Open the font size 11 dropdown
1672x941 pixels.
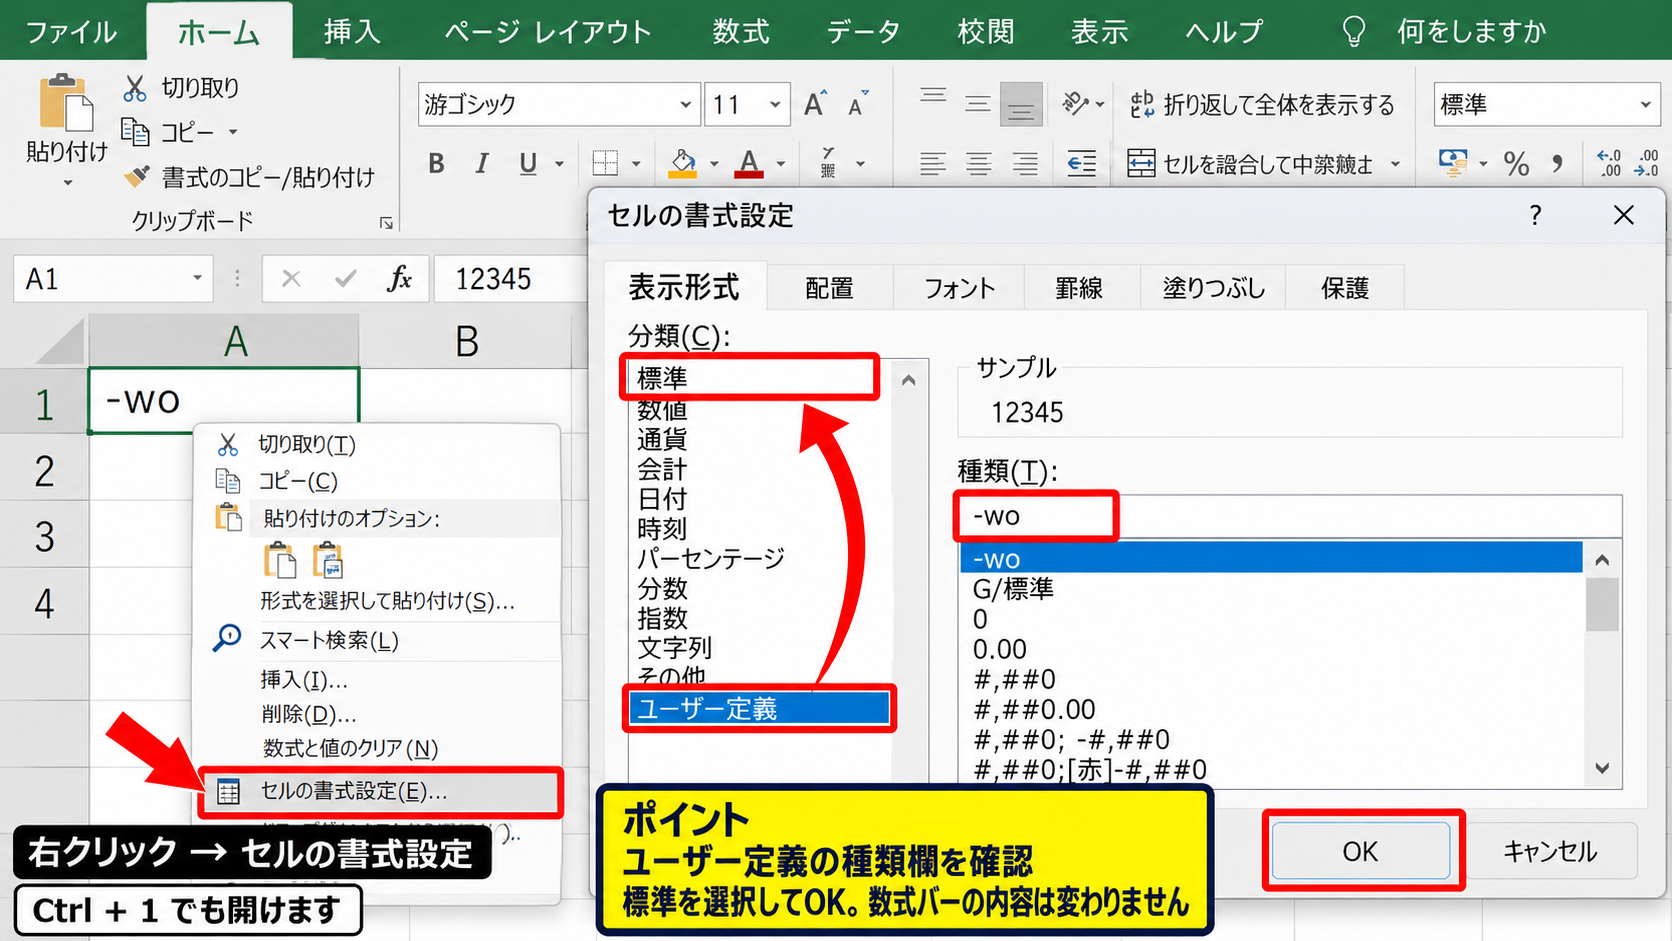tap(774, 104)
